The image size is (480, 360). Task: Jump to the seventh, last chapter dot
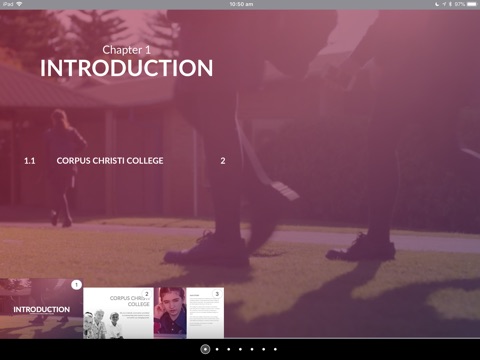[275, 349]
